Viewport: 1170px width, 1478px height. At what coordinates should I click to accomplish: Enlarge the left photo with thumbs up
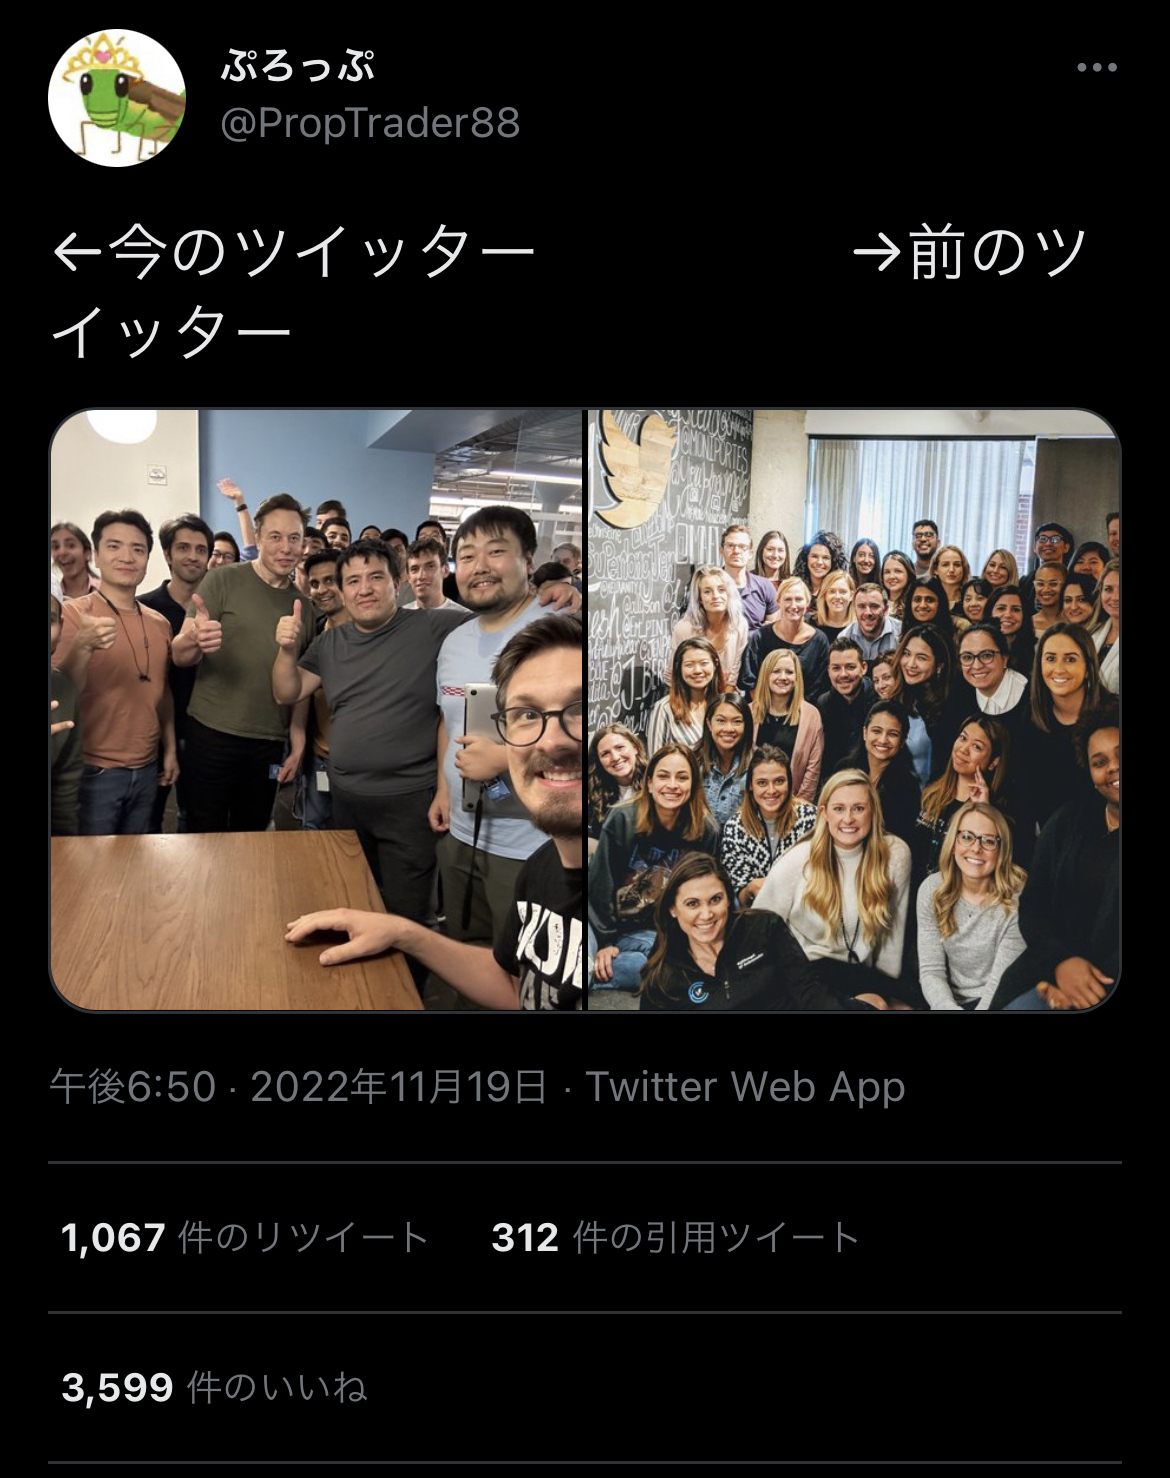coord(317,710)
